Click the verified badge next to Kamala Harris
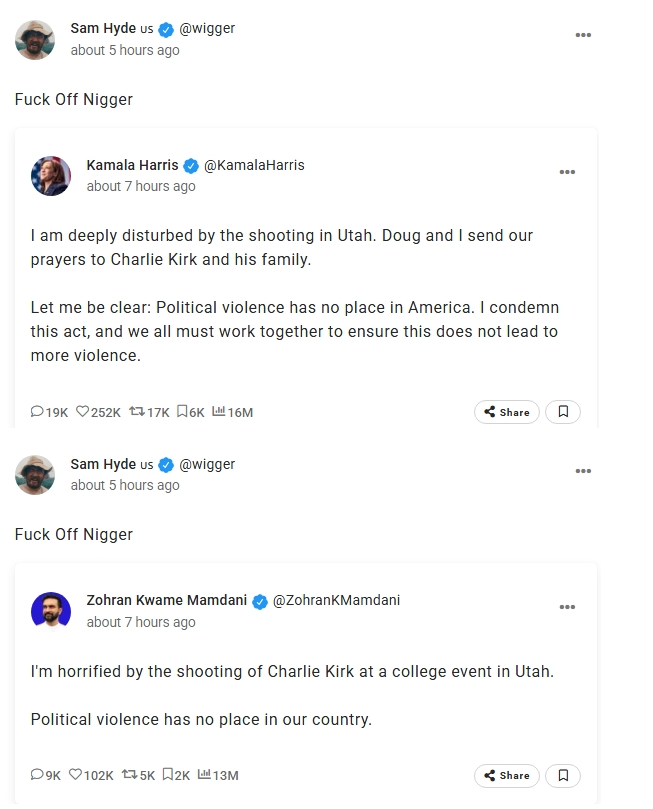 (191, 166)
